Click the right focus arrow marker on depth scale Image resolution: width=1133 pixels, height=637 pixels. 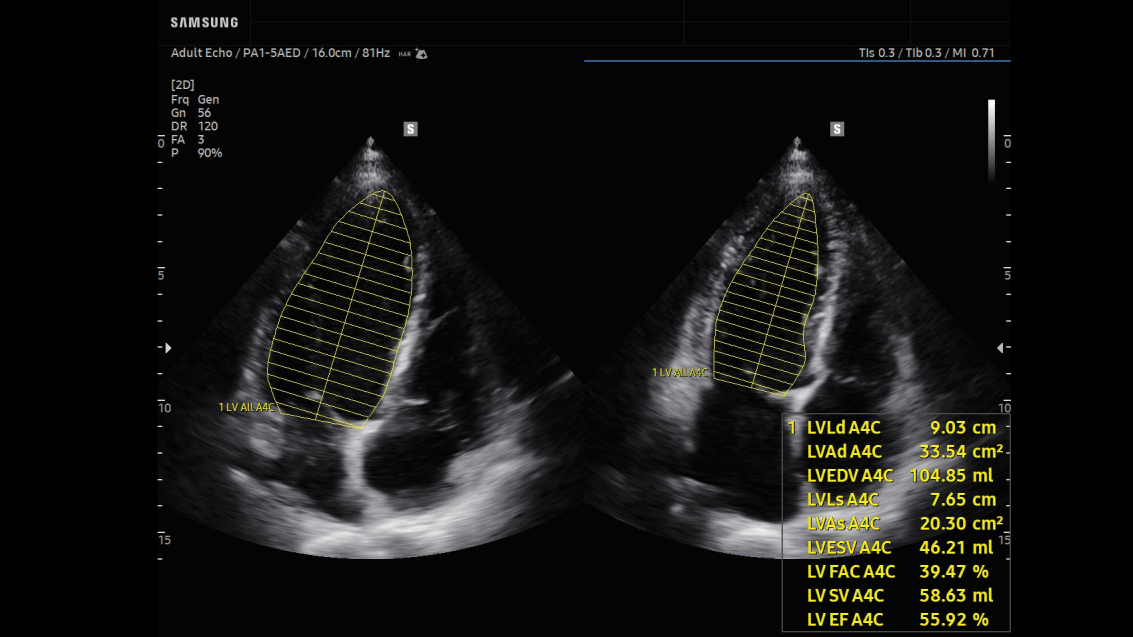(1000, 348)
